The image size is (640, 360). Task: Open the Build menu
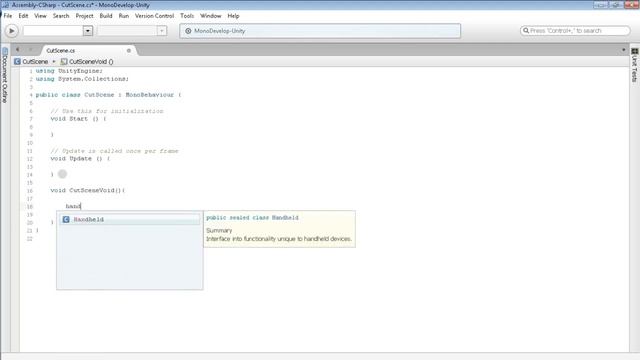pyautogui.click(x=106, y=16)
